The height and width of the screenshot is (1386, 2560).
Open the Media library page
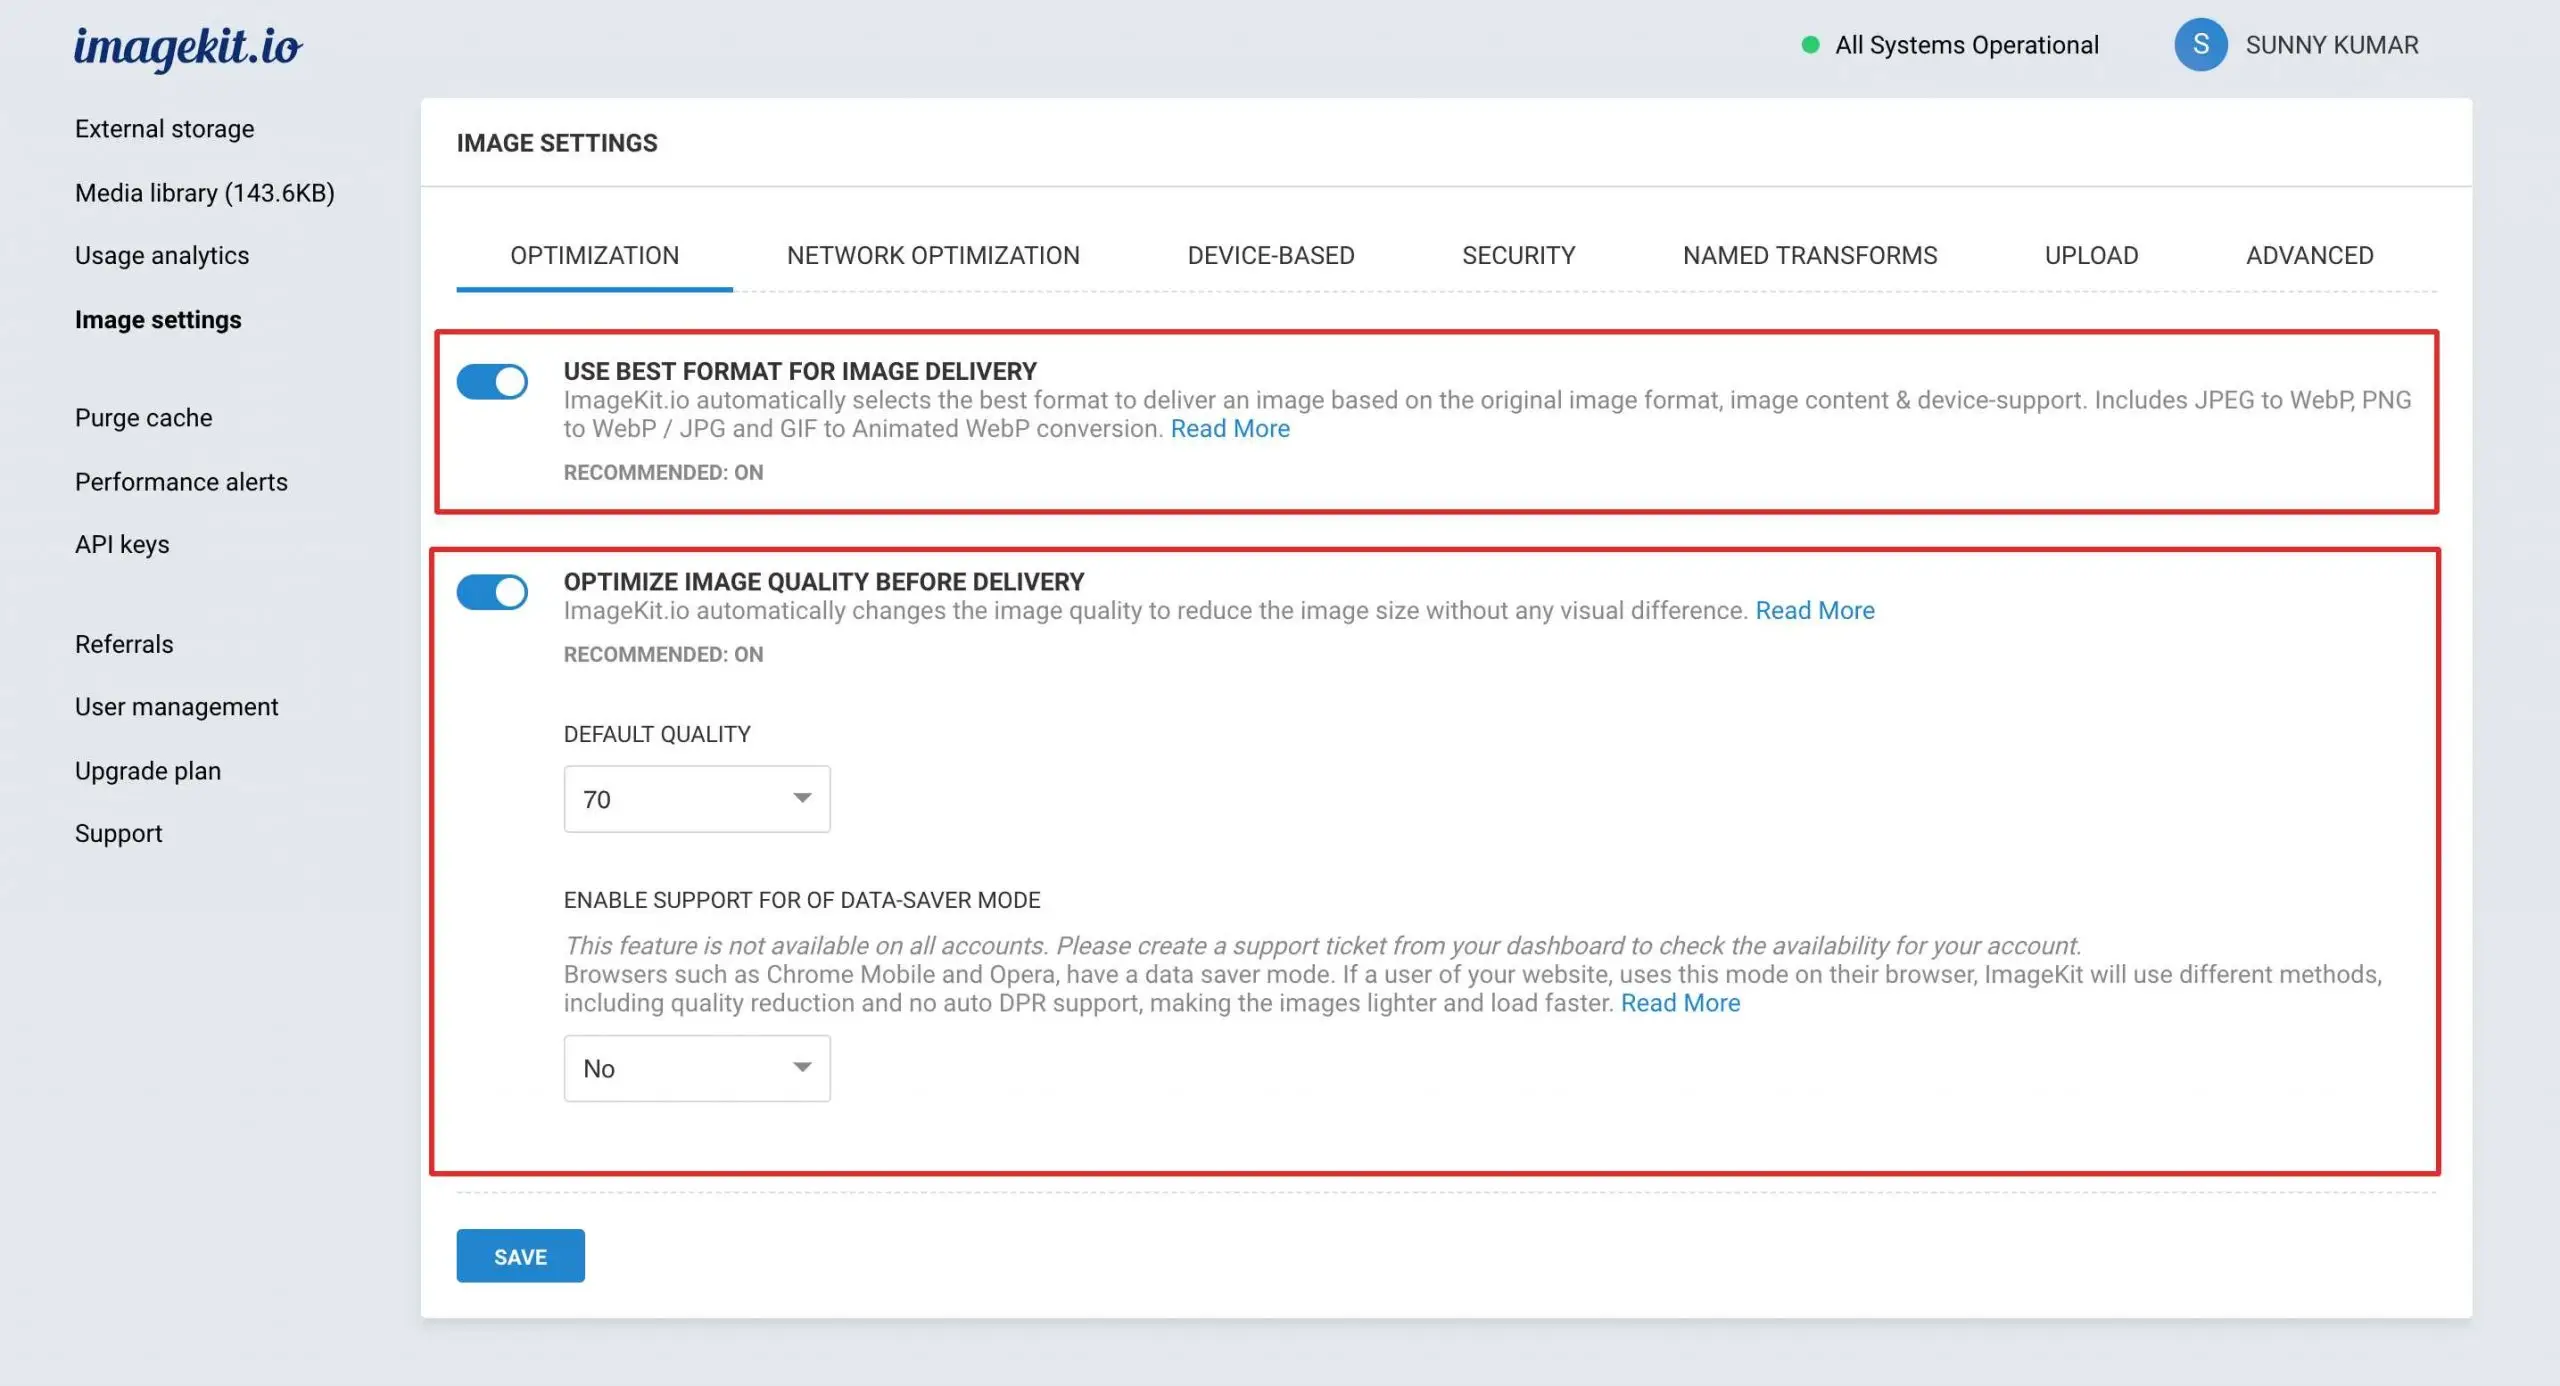click(205, 192)
